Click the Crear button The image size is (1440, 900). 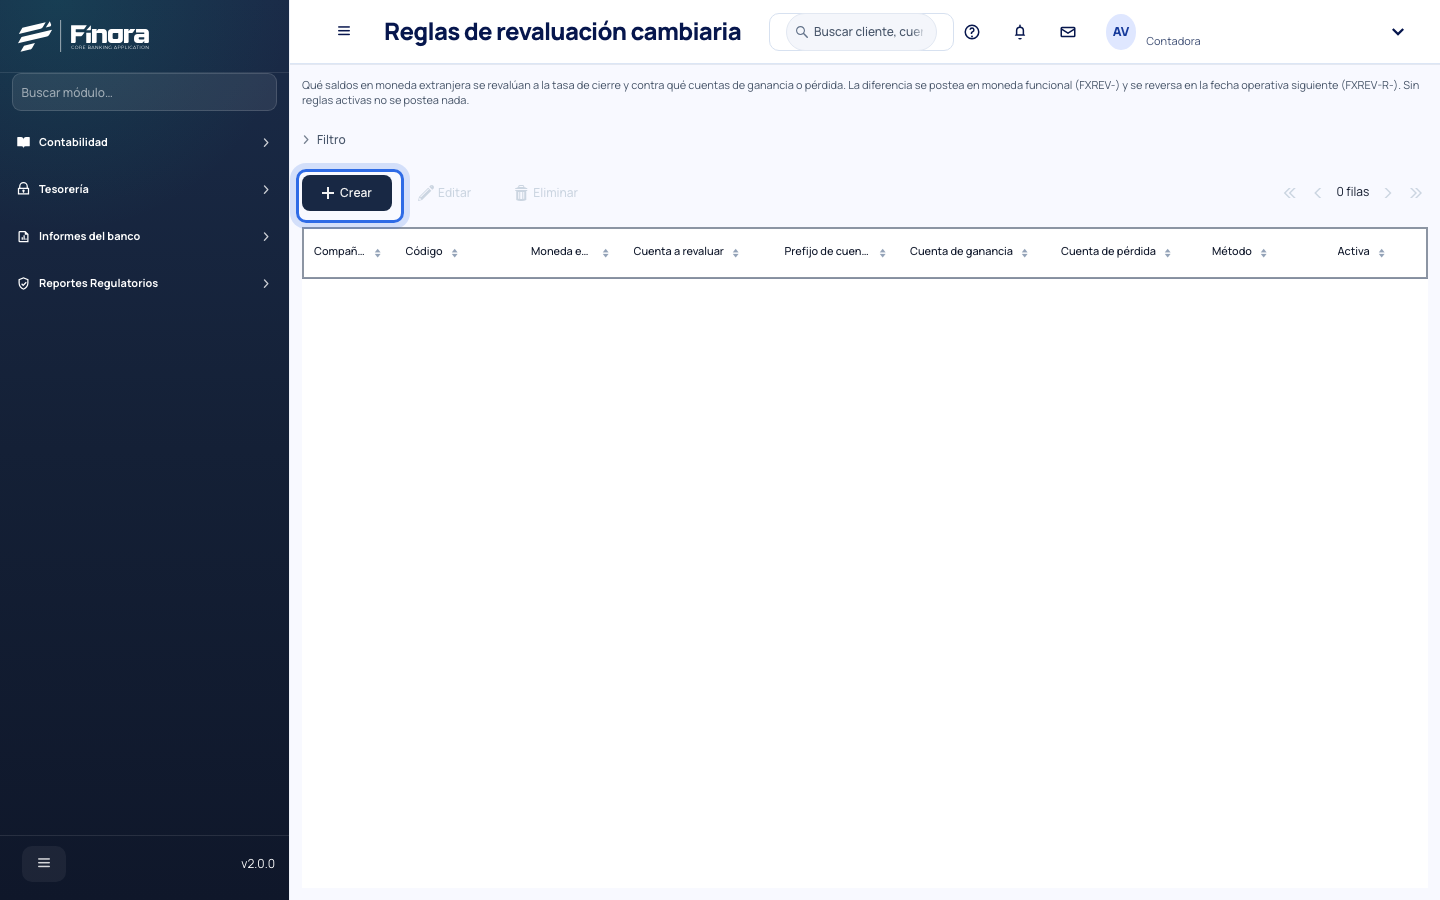(347, 193)
